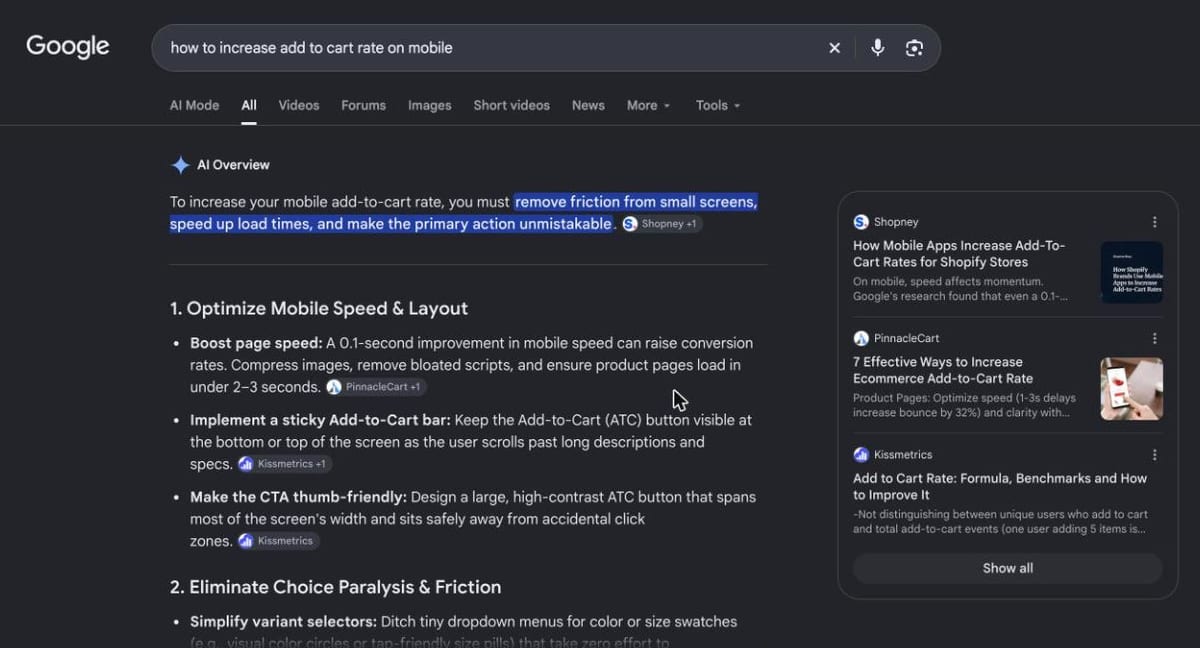Switch to the Forums tab

tap(363, 105)
